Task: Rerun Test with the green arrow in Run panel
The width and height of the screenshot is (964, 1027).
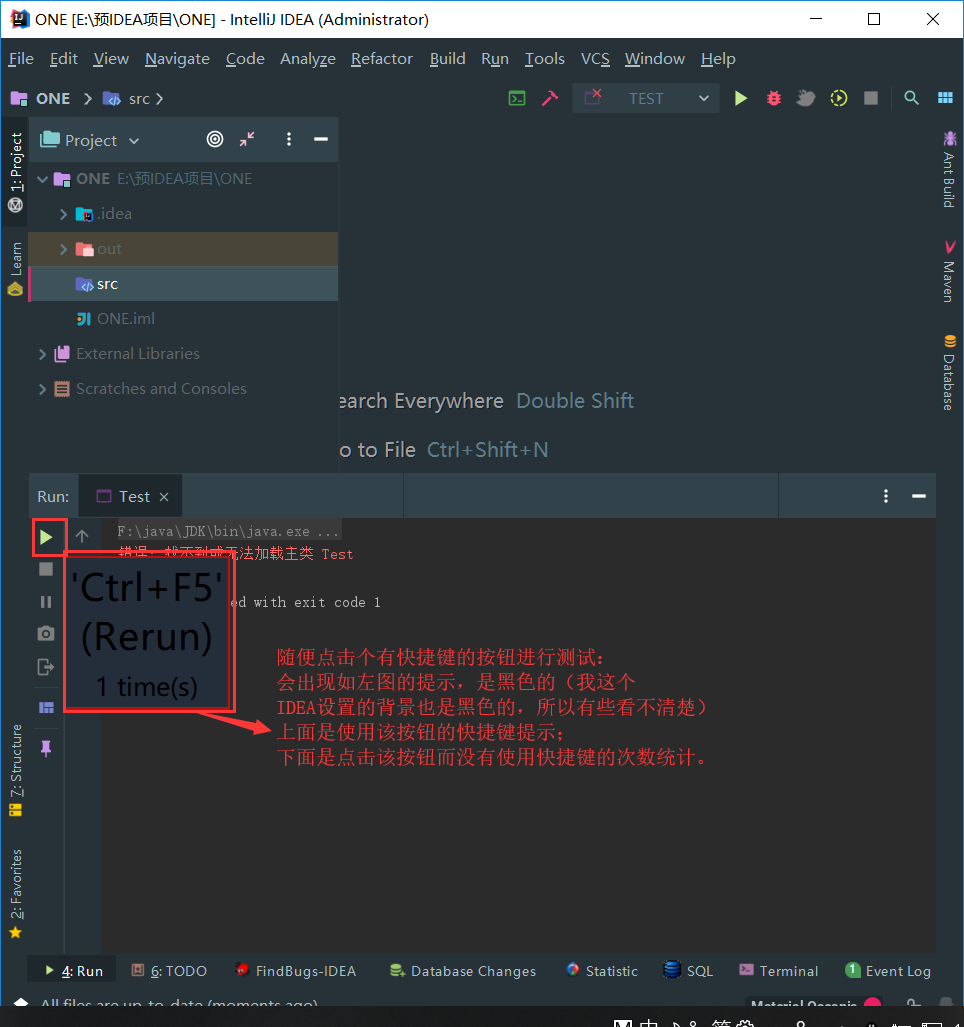Action: [46, 537]
